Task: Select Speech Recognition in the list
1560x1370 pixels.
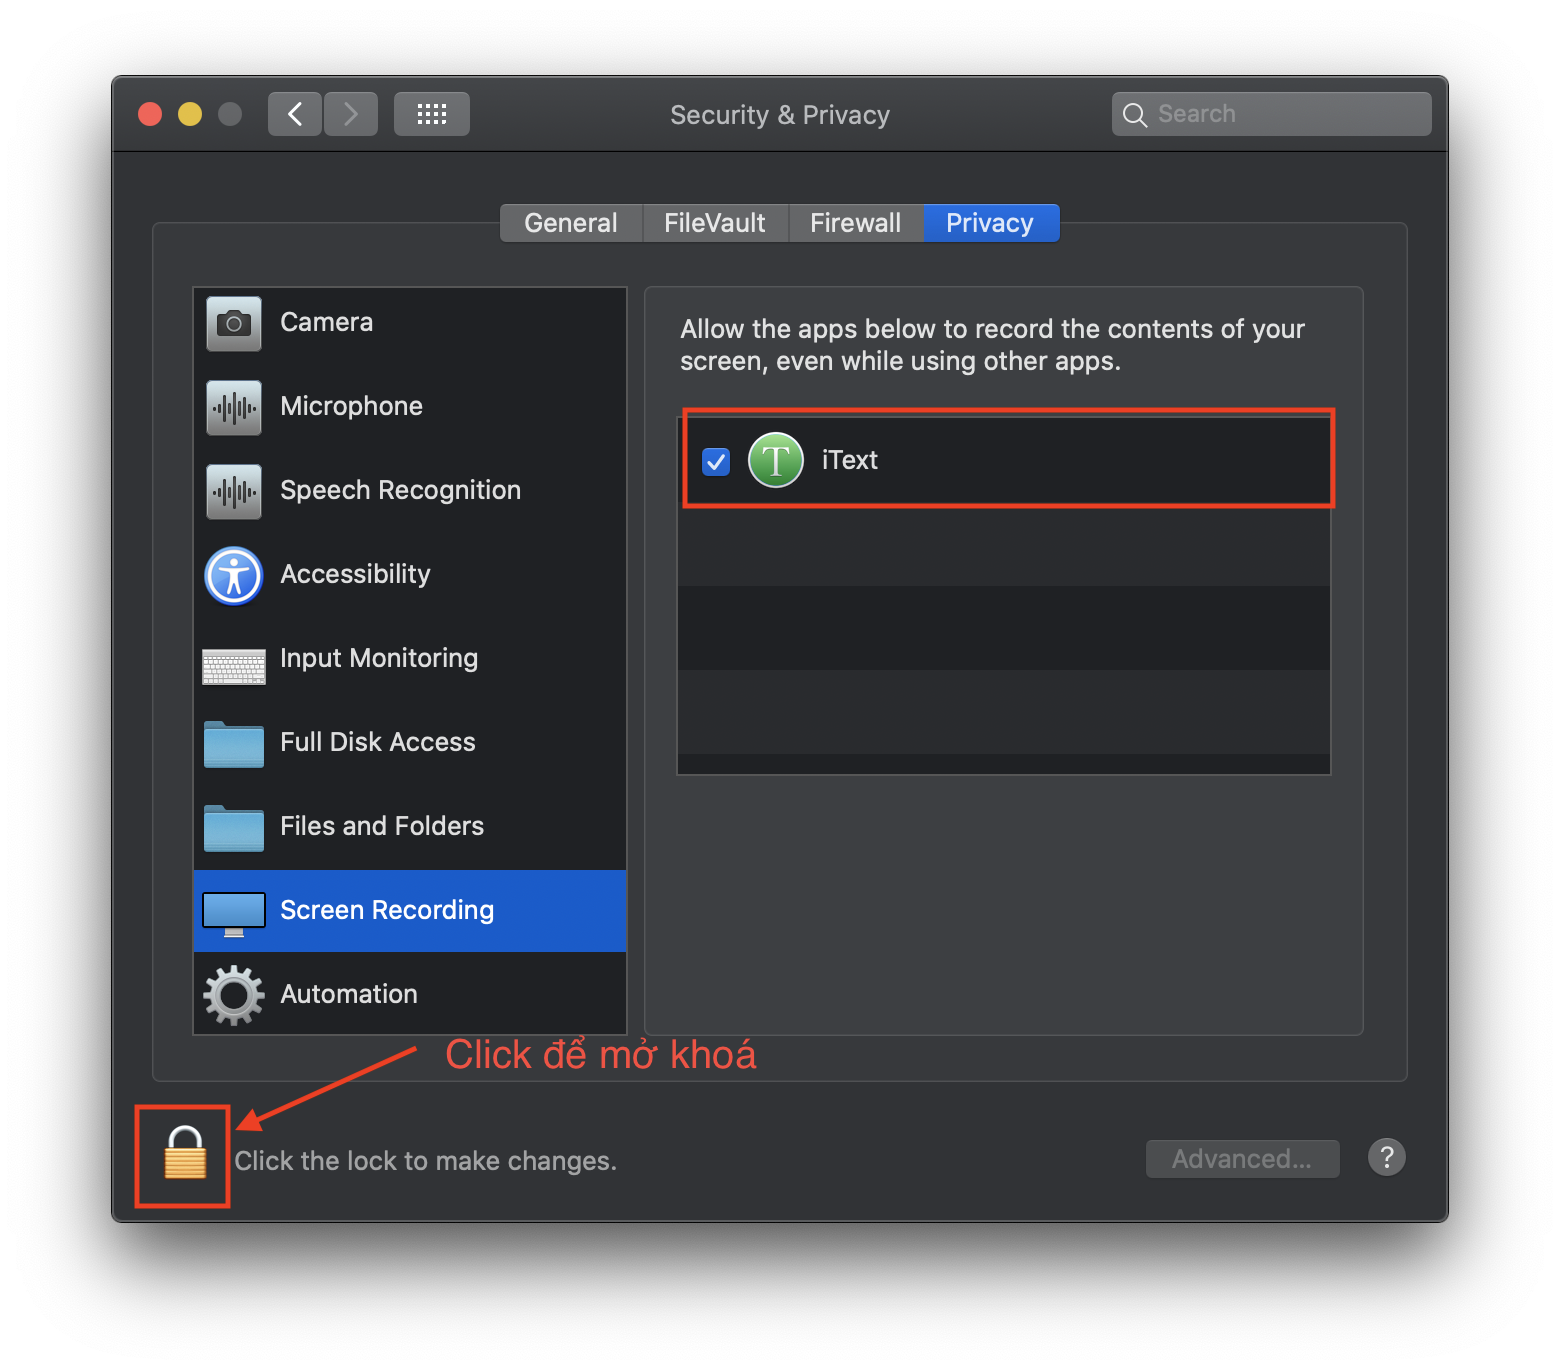Action: (400, 490)
